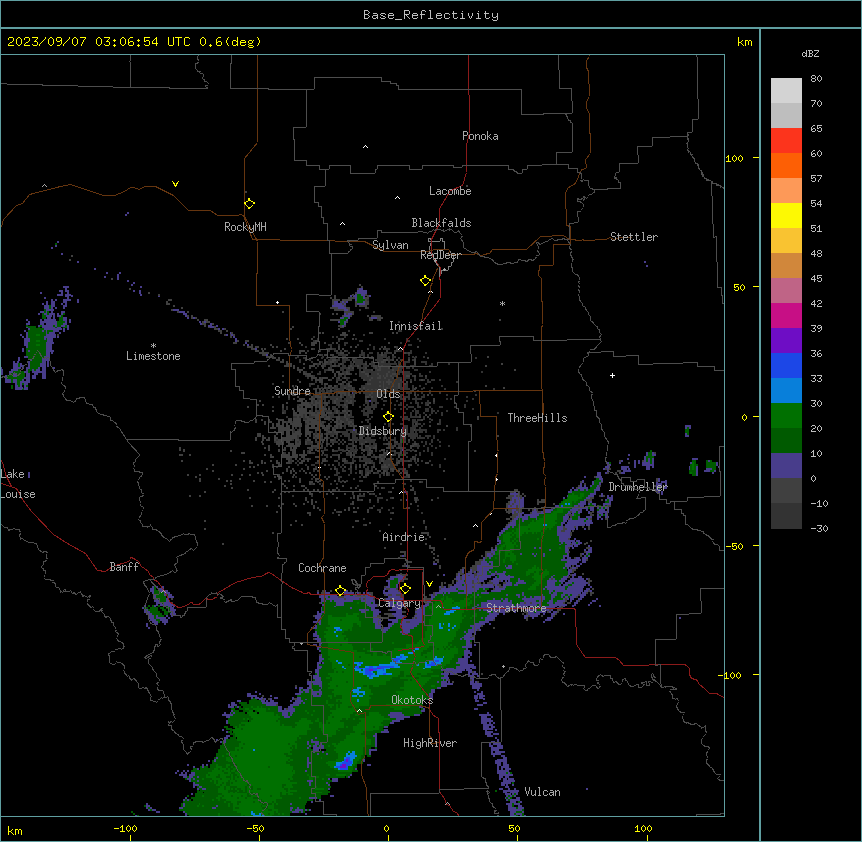Image resolution: width=862 pixels, height=842 pixels.
Task: Click the yellow diamond marker above Calgary label
Action: point(405,589)
